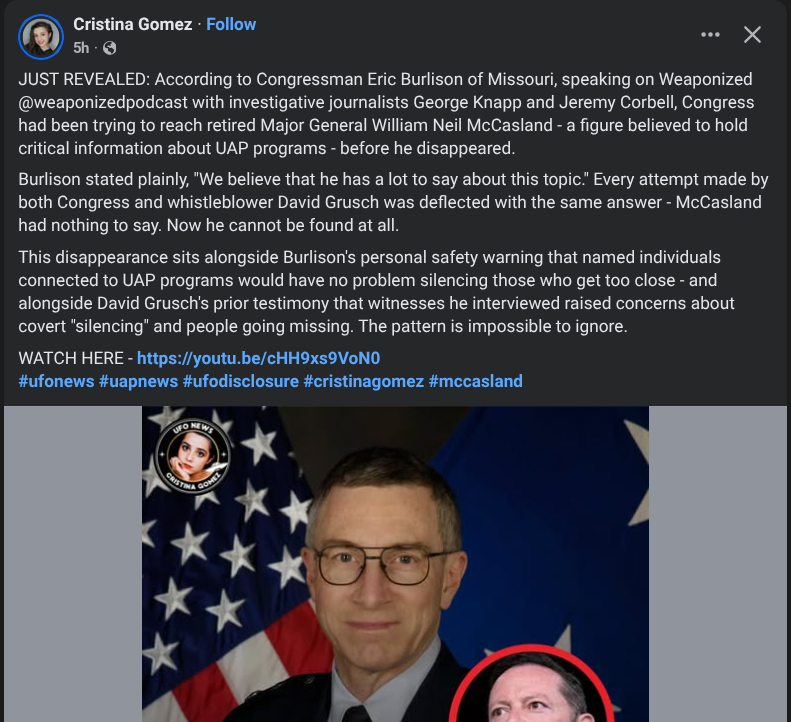
Task: Click the "JUST REVEALED" post paragraph
Action: (x=386, y=114)
